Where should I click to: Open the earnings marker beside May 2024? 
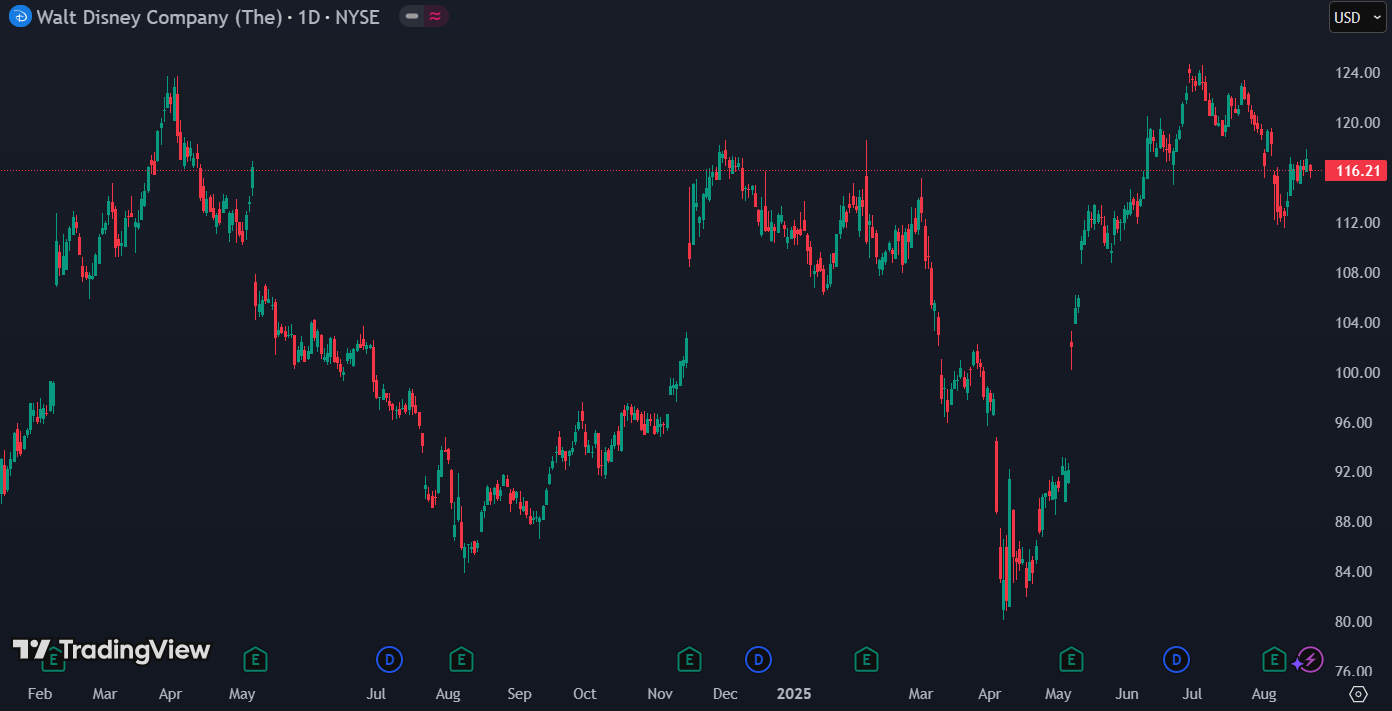pos(256,659)
